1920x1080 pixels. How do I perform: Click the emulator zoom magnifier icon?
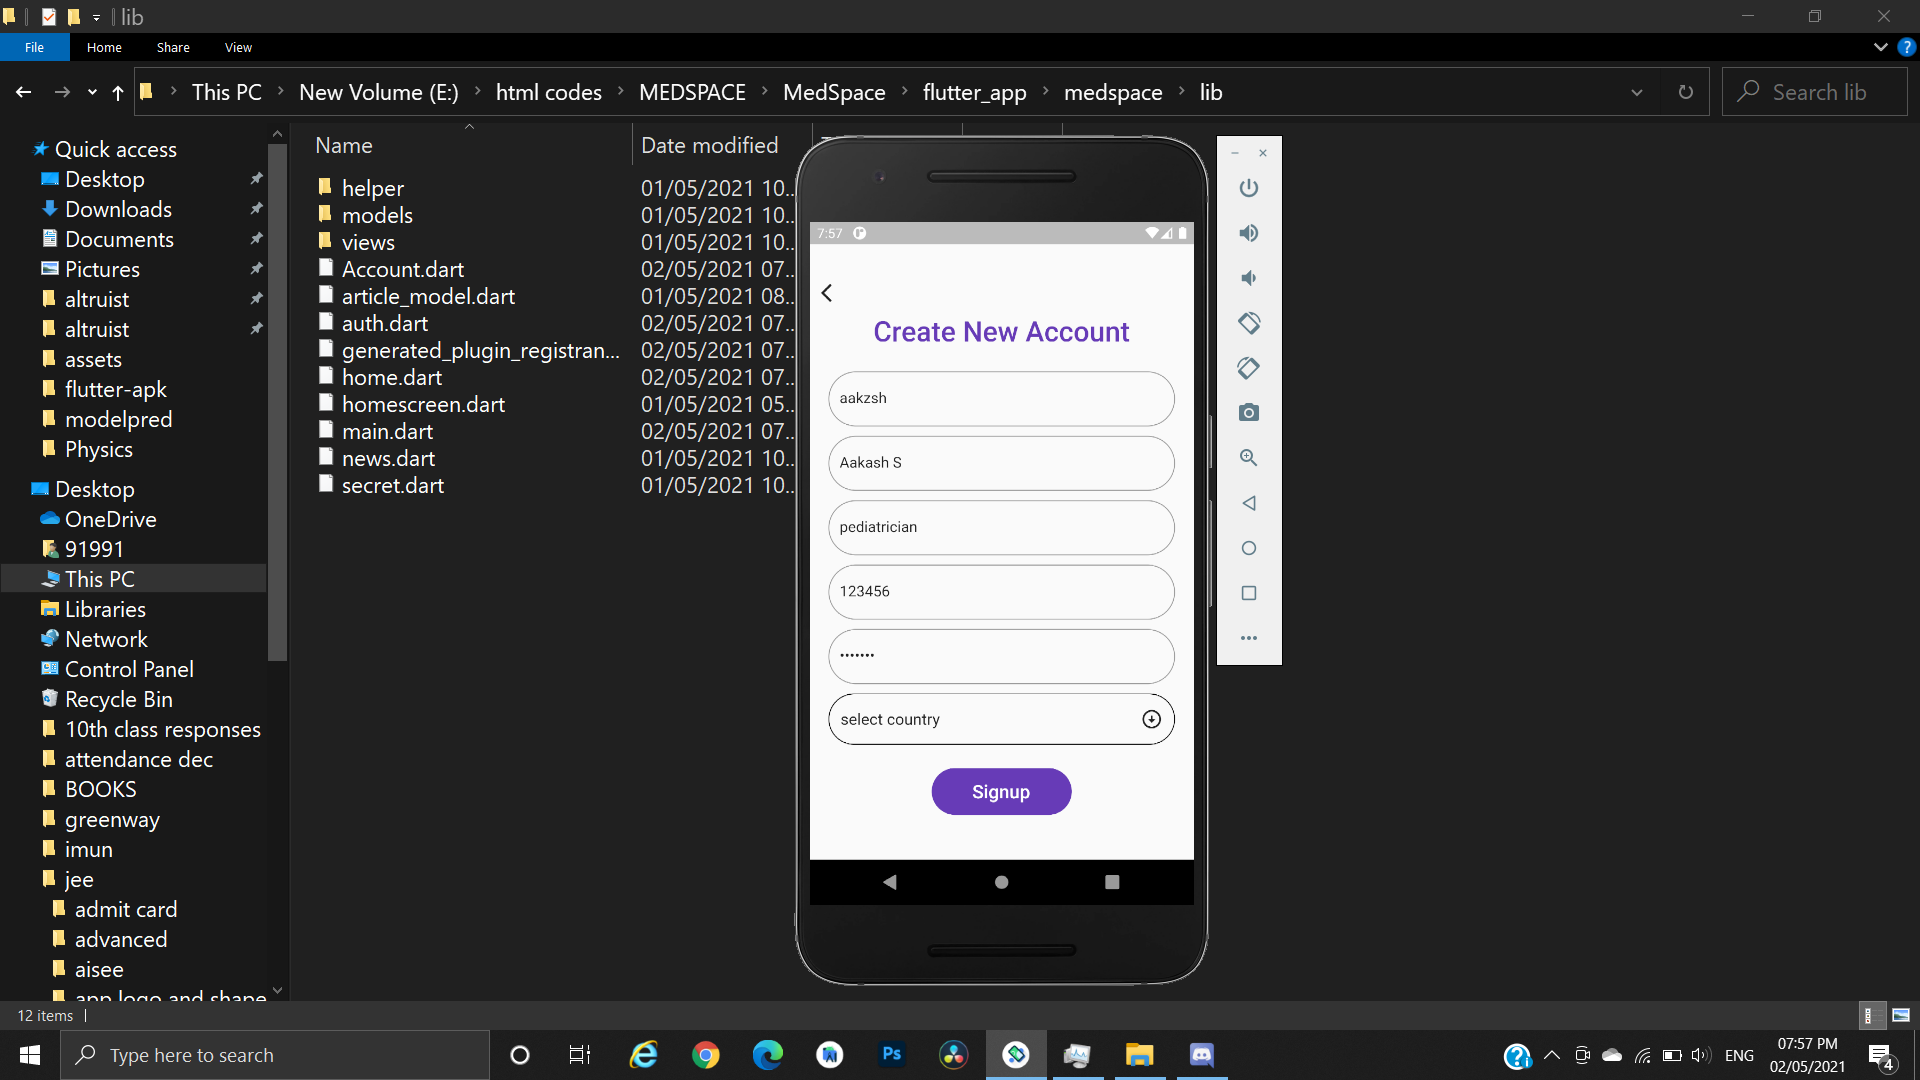1248,458
